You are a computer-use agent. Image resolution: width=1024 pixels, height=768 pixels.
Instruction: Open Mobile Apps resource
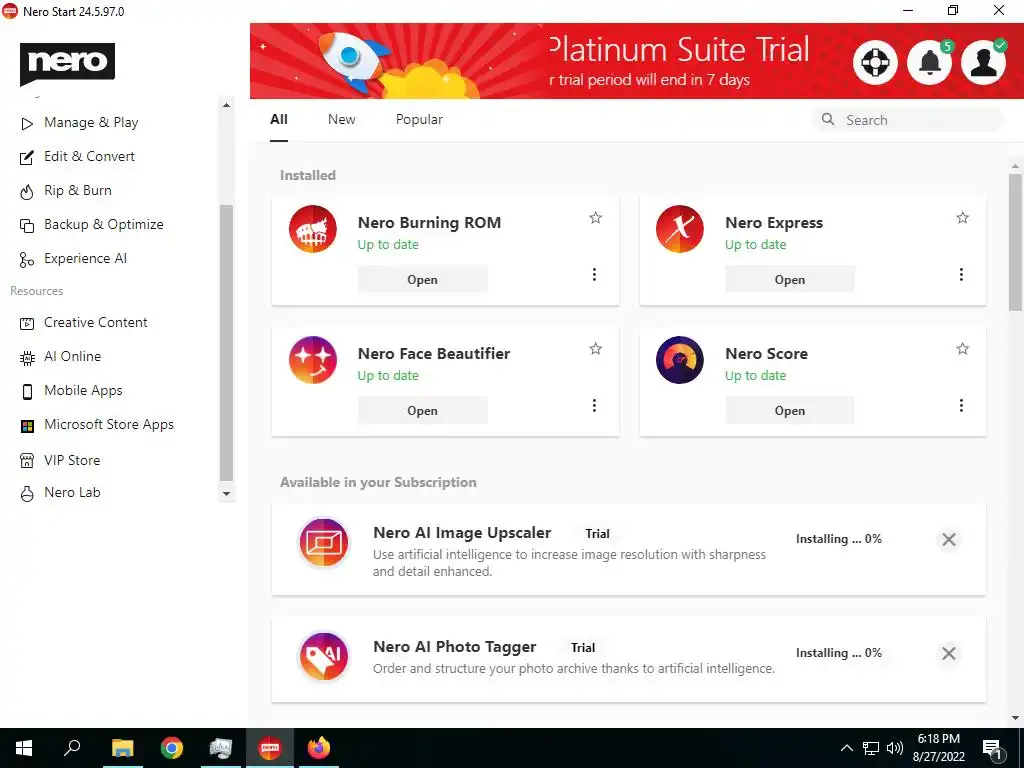click(83, 391)
